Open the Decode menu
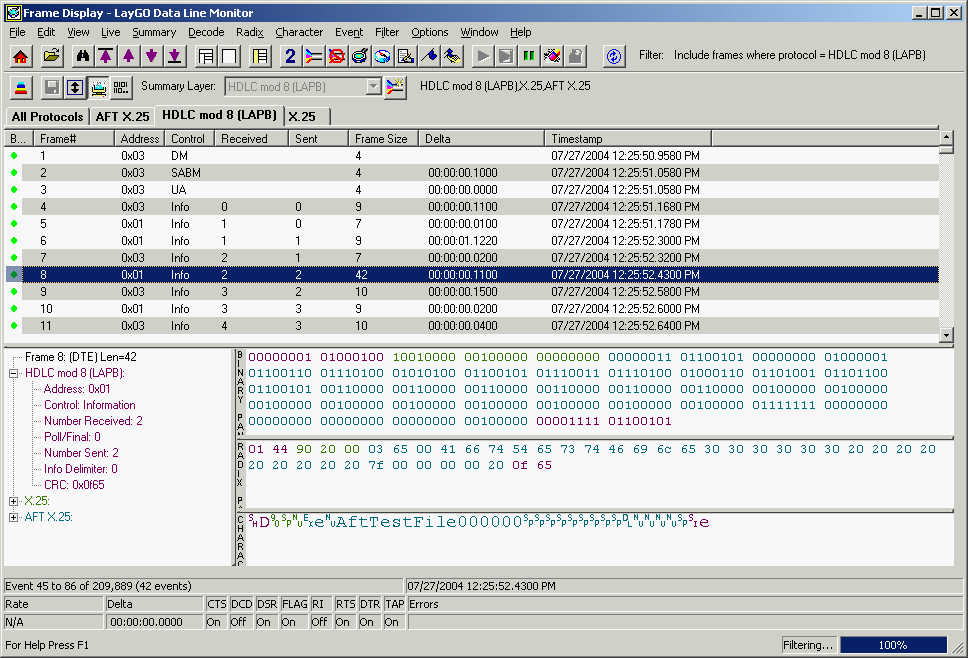The width and height of the screenshot is (968, 658). tap(206, 32)
